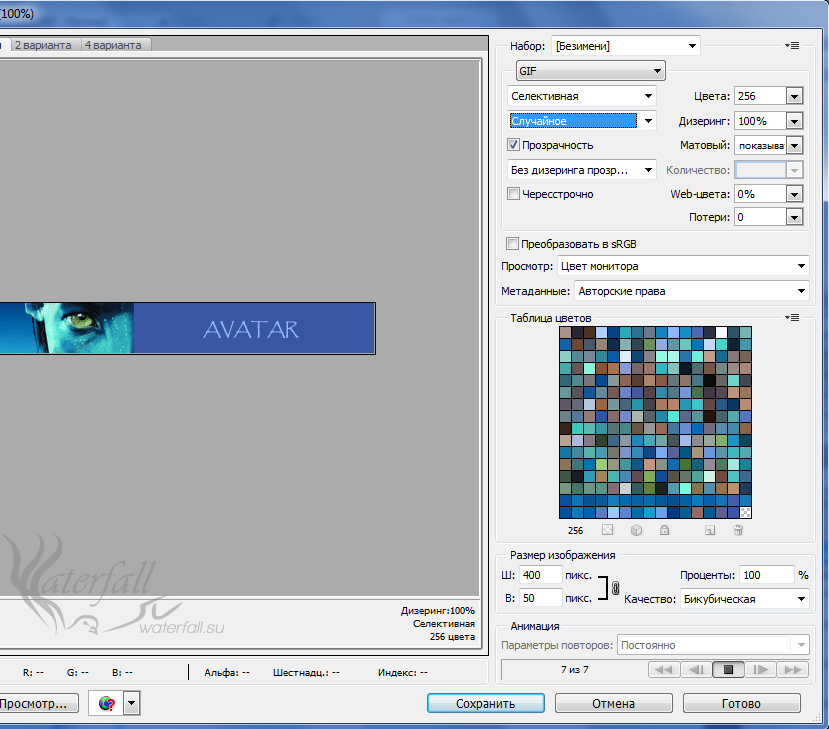The image size is (829, 729).
Task: Open the Потери dropdown arrow
Action: 794,217
